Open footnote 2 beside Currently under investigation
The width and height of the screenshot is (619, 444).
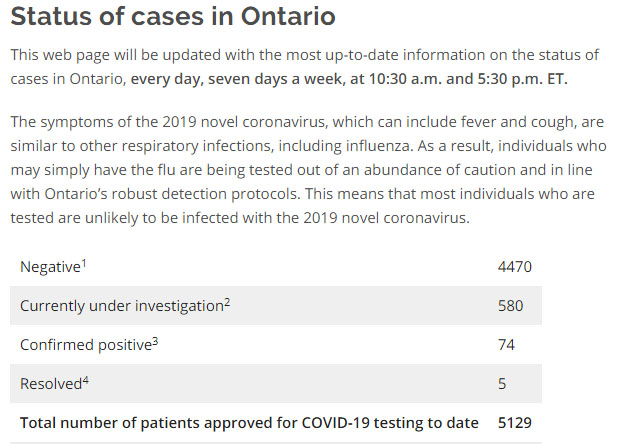(227, 300)
